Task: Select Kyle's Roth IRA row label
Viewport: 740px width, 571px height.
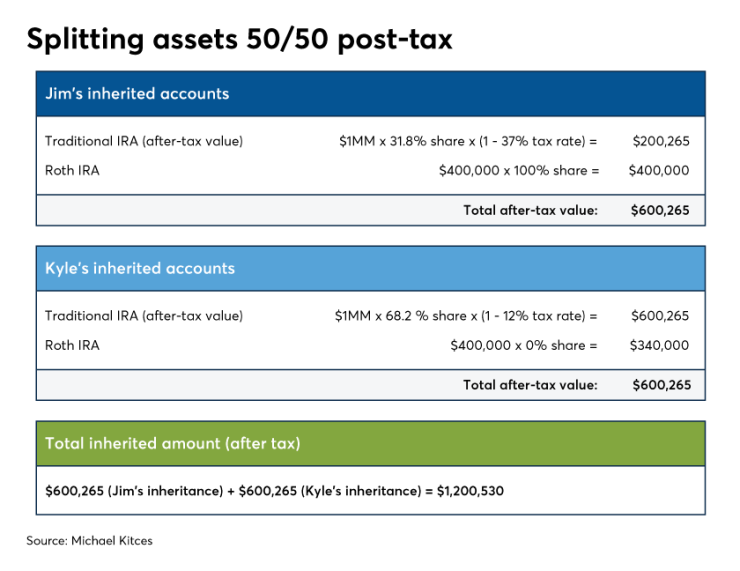Action: tap(72, 345)
